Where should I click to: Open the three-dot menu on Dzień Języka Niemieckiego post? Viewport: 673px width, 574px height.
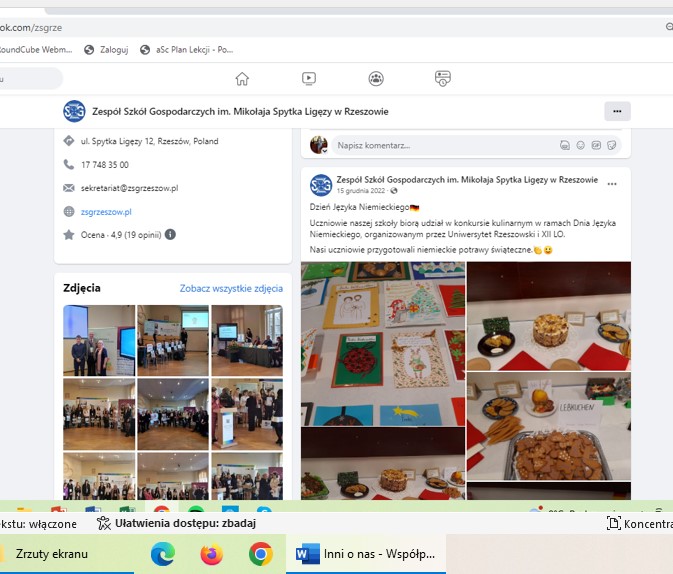point(612,184)
